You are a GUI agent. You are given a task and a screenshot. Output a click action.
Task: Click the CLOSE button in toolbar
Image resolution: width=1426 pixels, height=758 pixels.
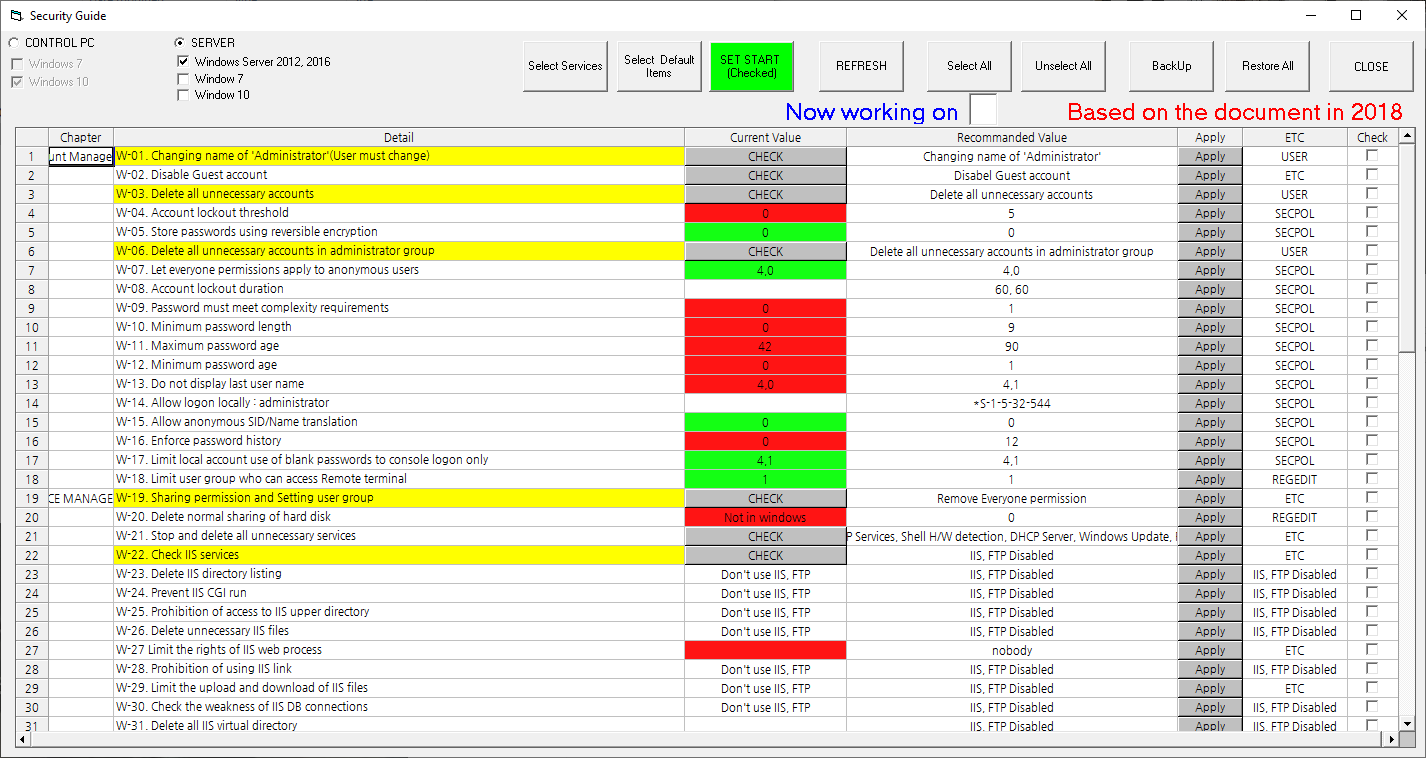1371,66
